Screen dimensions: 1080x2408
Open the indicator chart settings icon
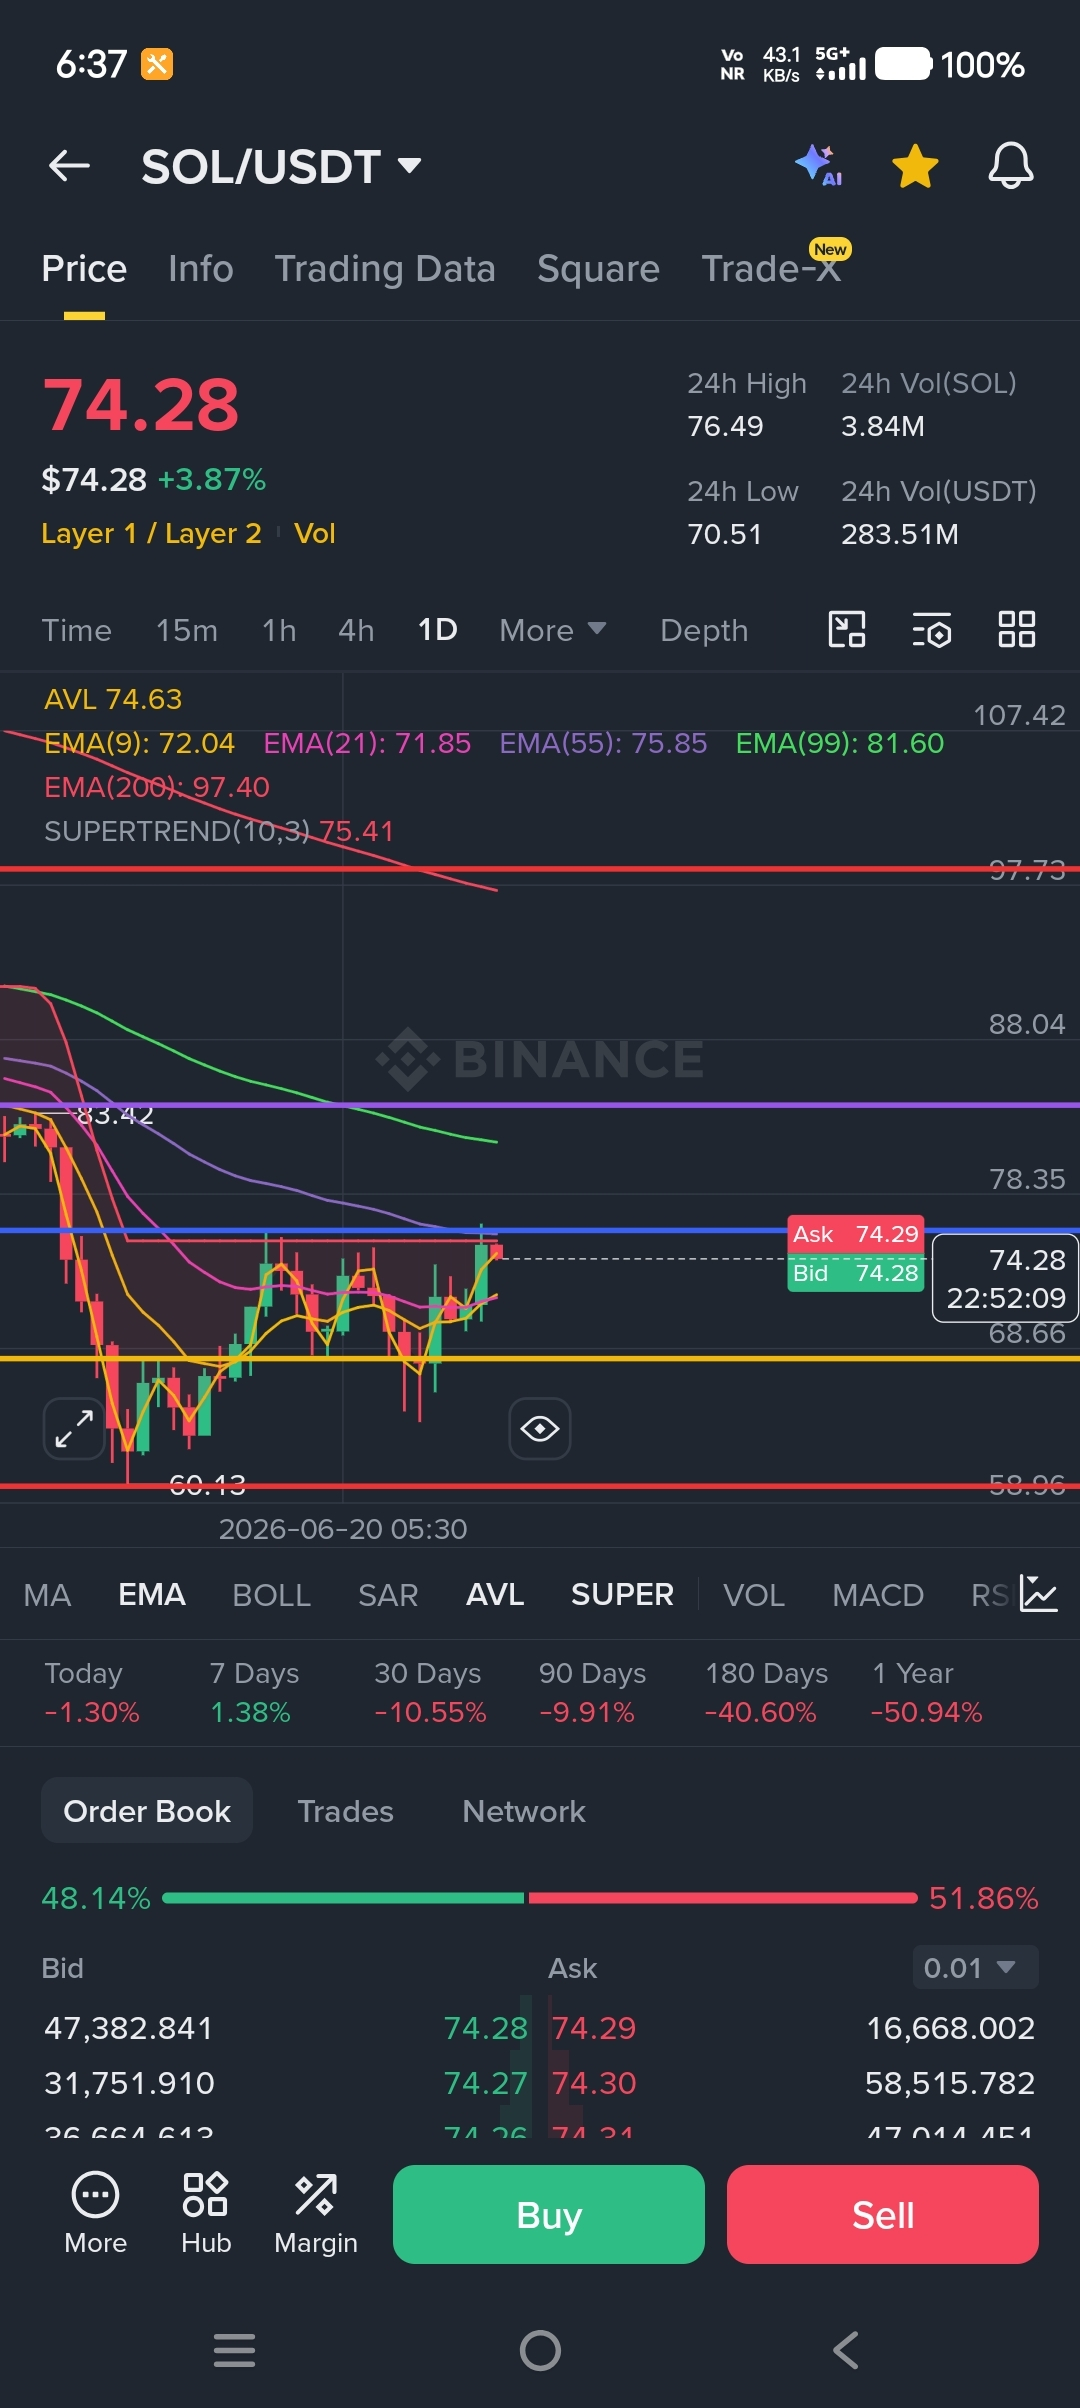click(1038, 1594)
